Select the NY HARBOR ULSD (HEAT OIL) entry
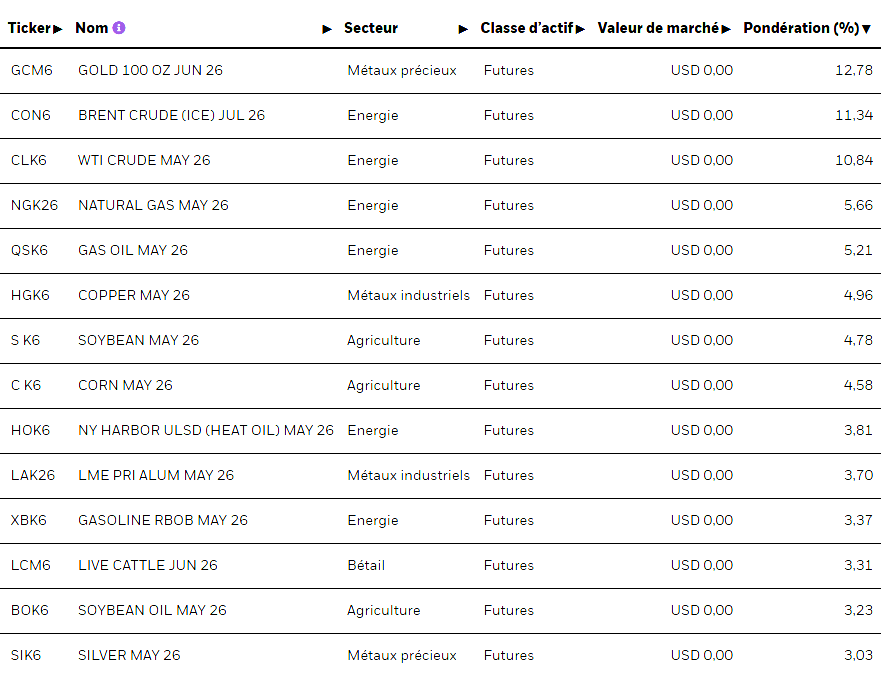The height and width of the screenshot is (676, 881). [x=205, y=430]
